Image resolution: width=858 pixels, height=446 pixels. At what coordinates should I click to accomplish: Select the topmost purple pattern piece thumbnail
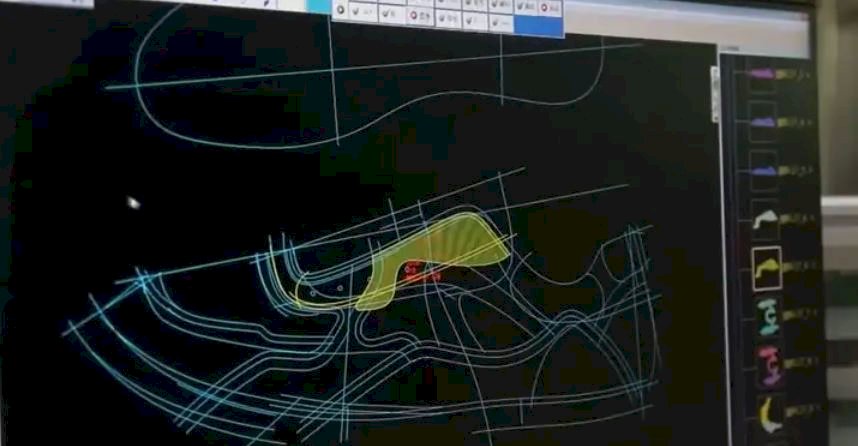coord(763,74)
